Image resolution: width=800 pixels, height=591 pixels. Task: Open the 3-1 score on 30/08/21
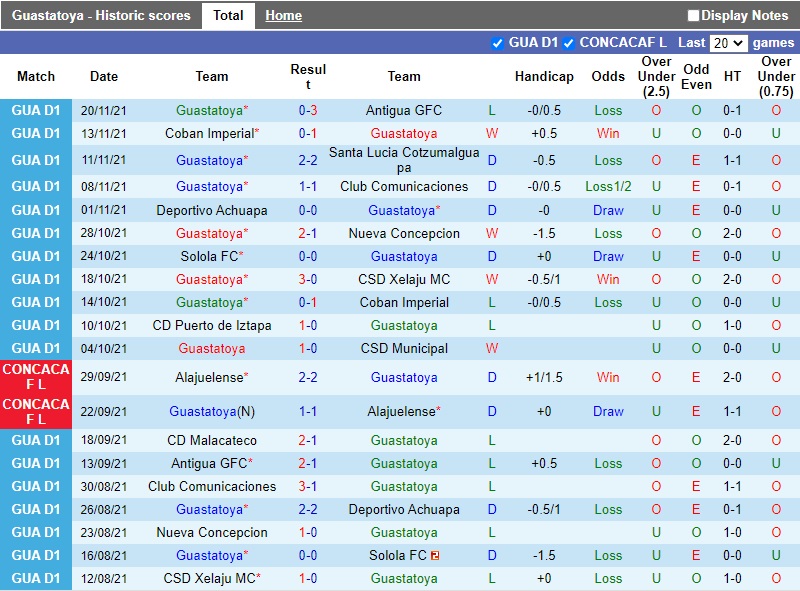(x=308, y=486)
